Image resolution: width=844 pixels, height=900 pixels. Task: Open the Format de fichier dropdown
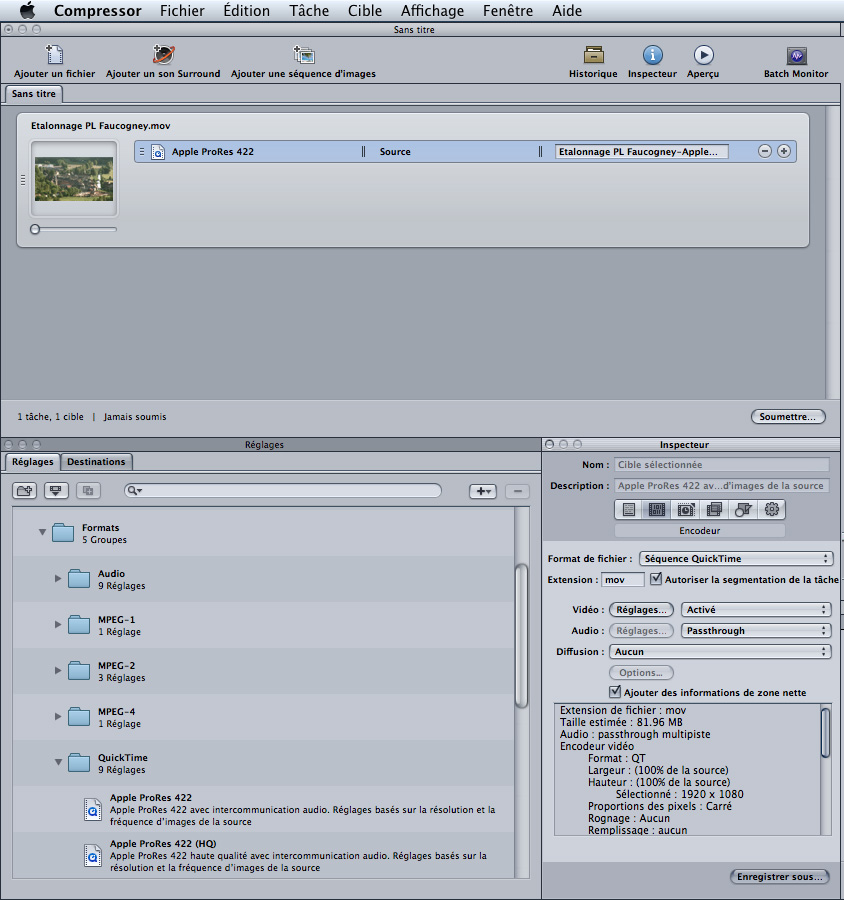coord(735,559)
